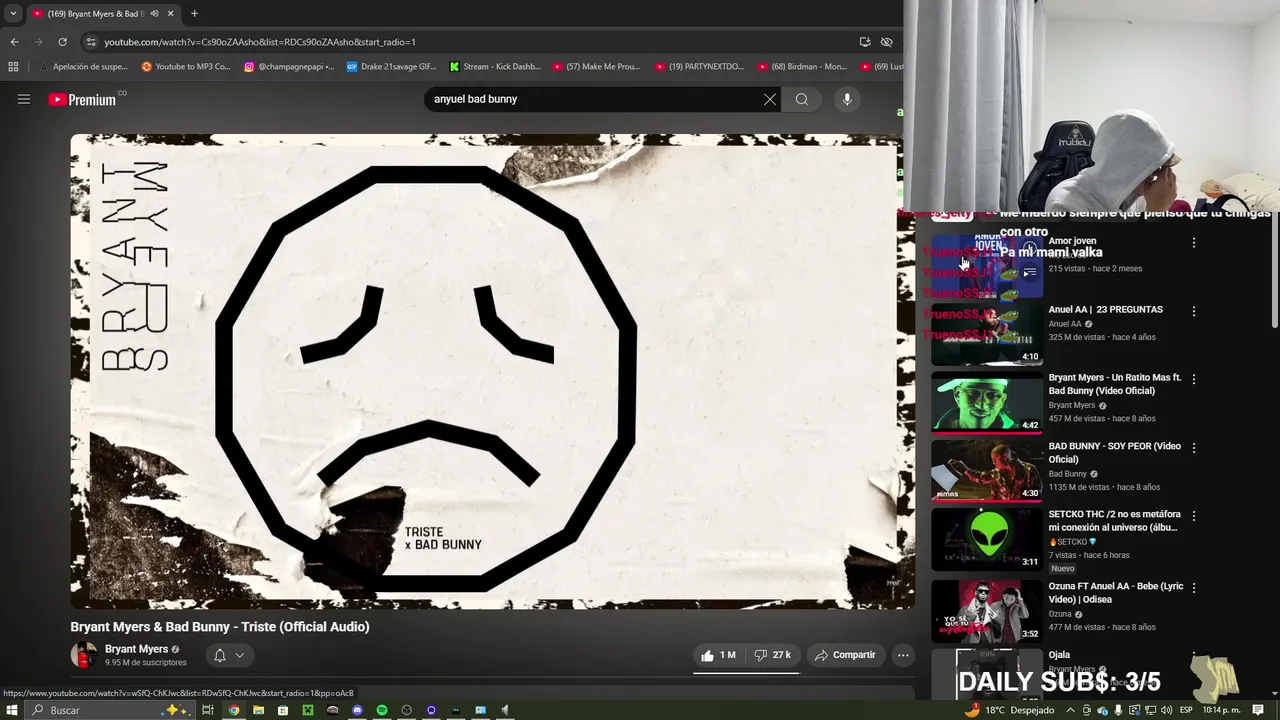Open Bryant Myers channel name link

pos(136,649)
